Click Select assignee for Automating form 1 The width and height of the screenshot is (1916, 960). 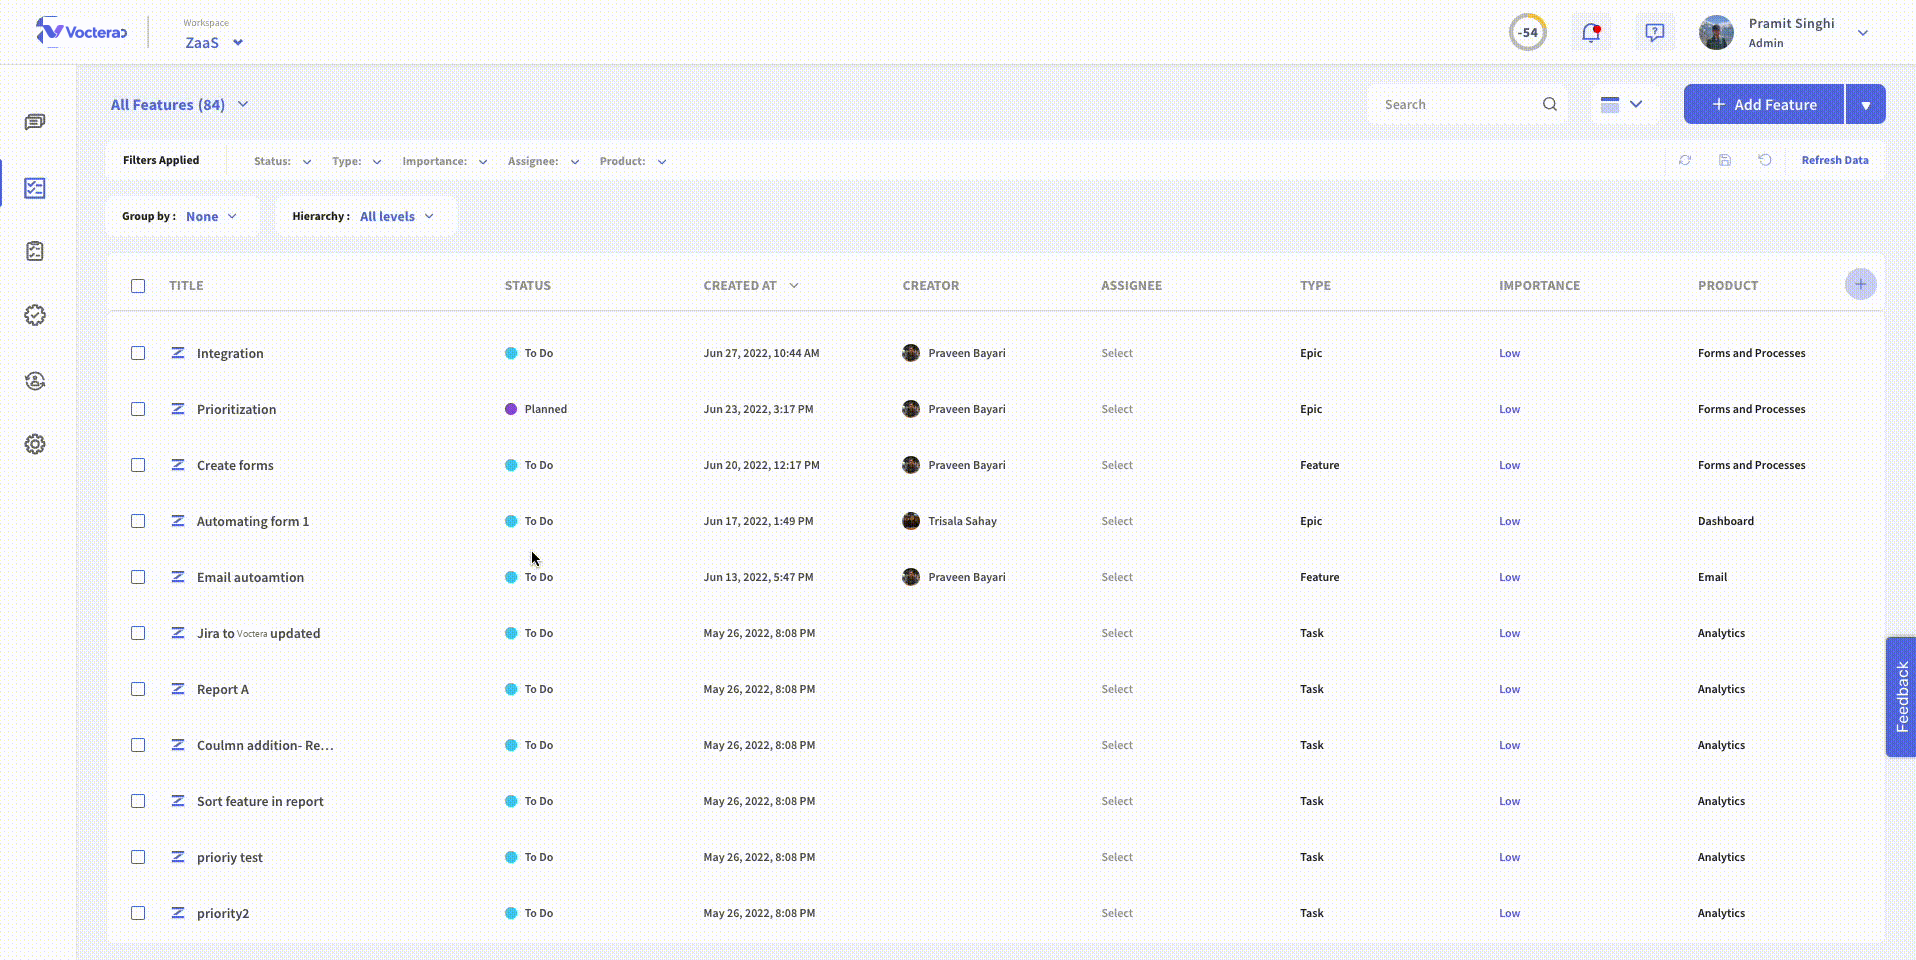point(1117,521)
